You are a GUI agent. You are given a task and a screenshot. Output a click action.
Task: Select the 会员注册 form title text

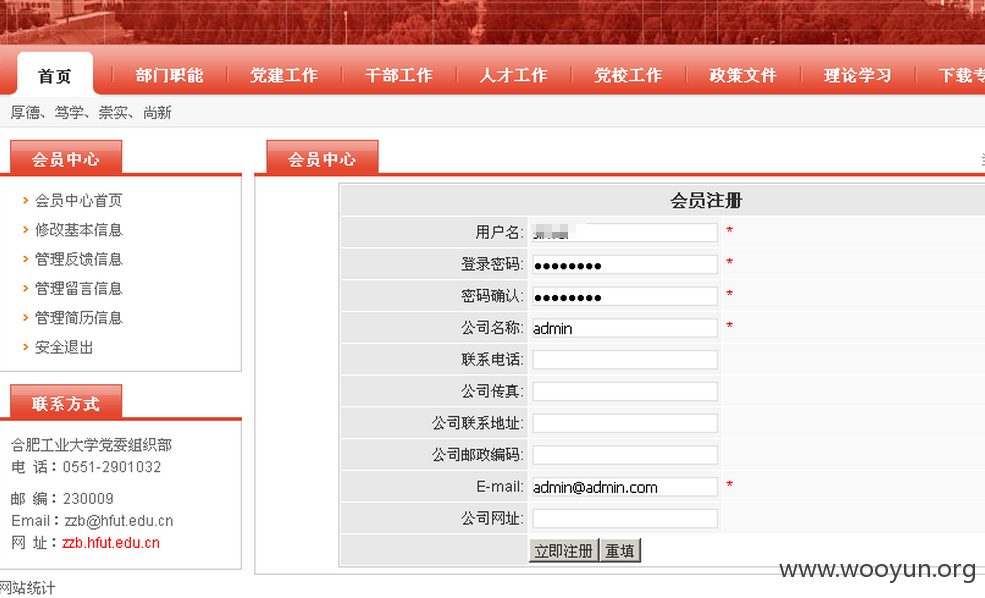tap(706, 201)
